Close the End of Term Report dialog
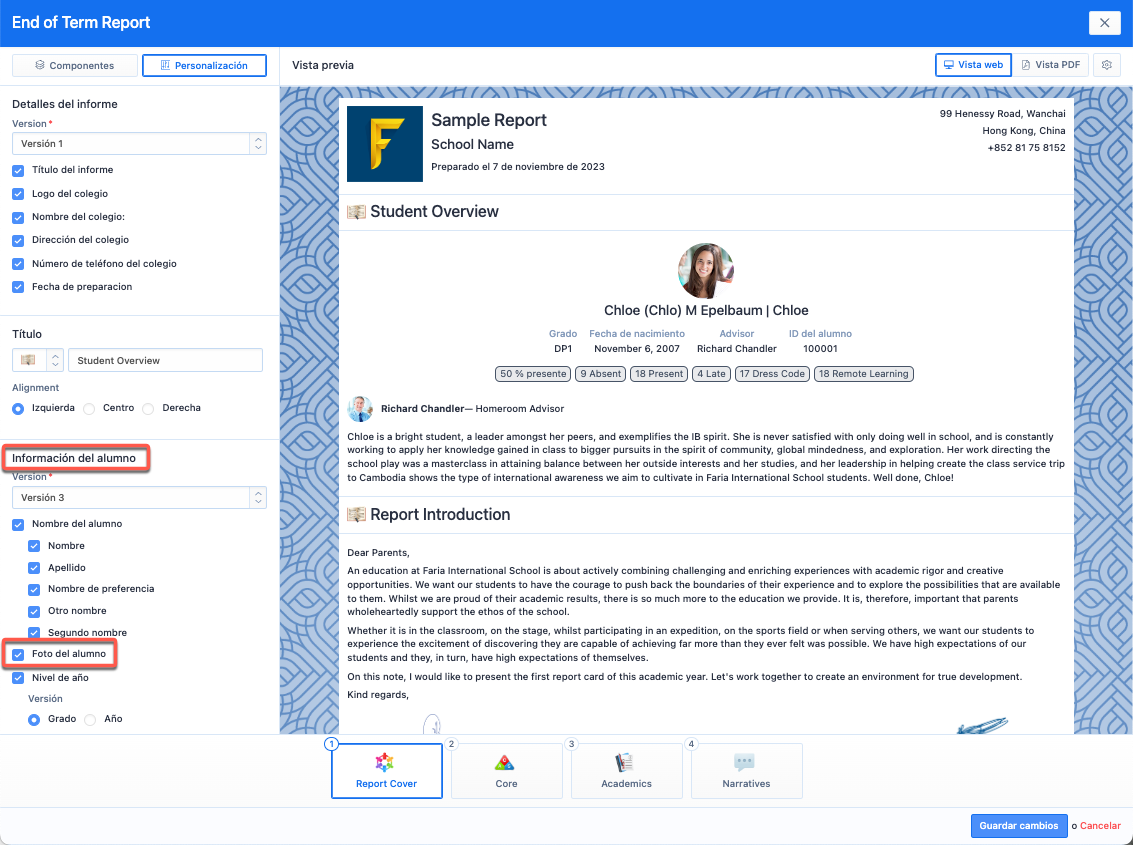The image size is (1133, 845). click(1104, 23)
